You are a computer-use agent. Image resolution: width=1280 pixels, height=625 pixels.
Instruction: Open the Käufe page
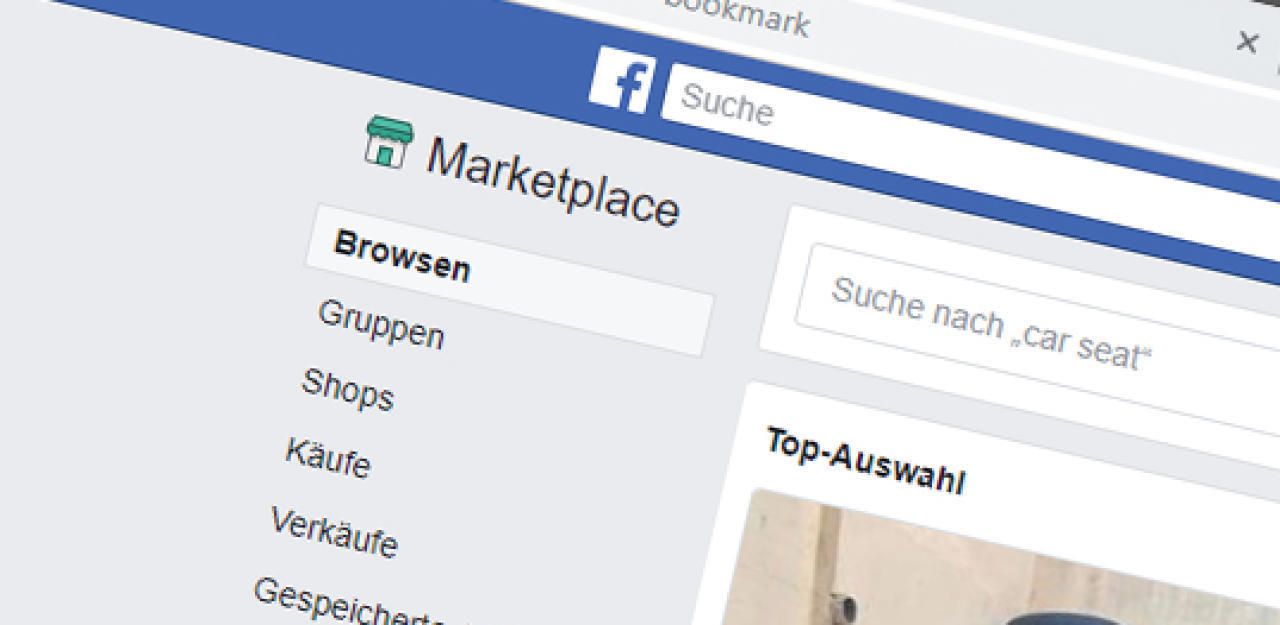pos(328,457)
